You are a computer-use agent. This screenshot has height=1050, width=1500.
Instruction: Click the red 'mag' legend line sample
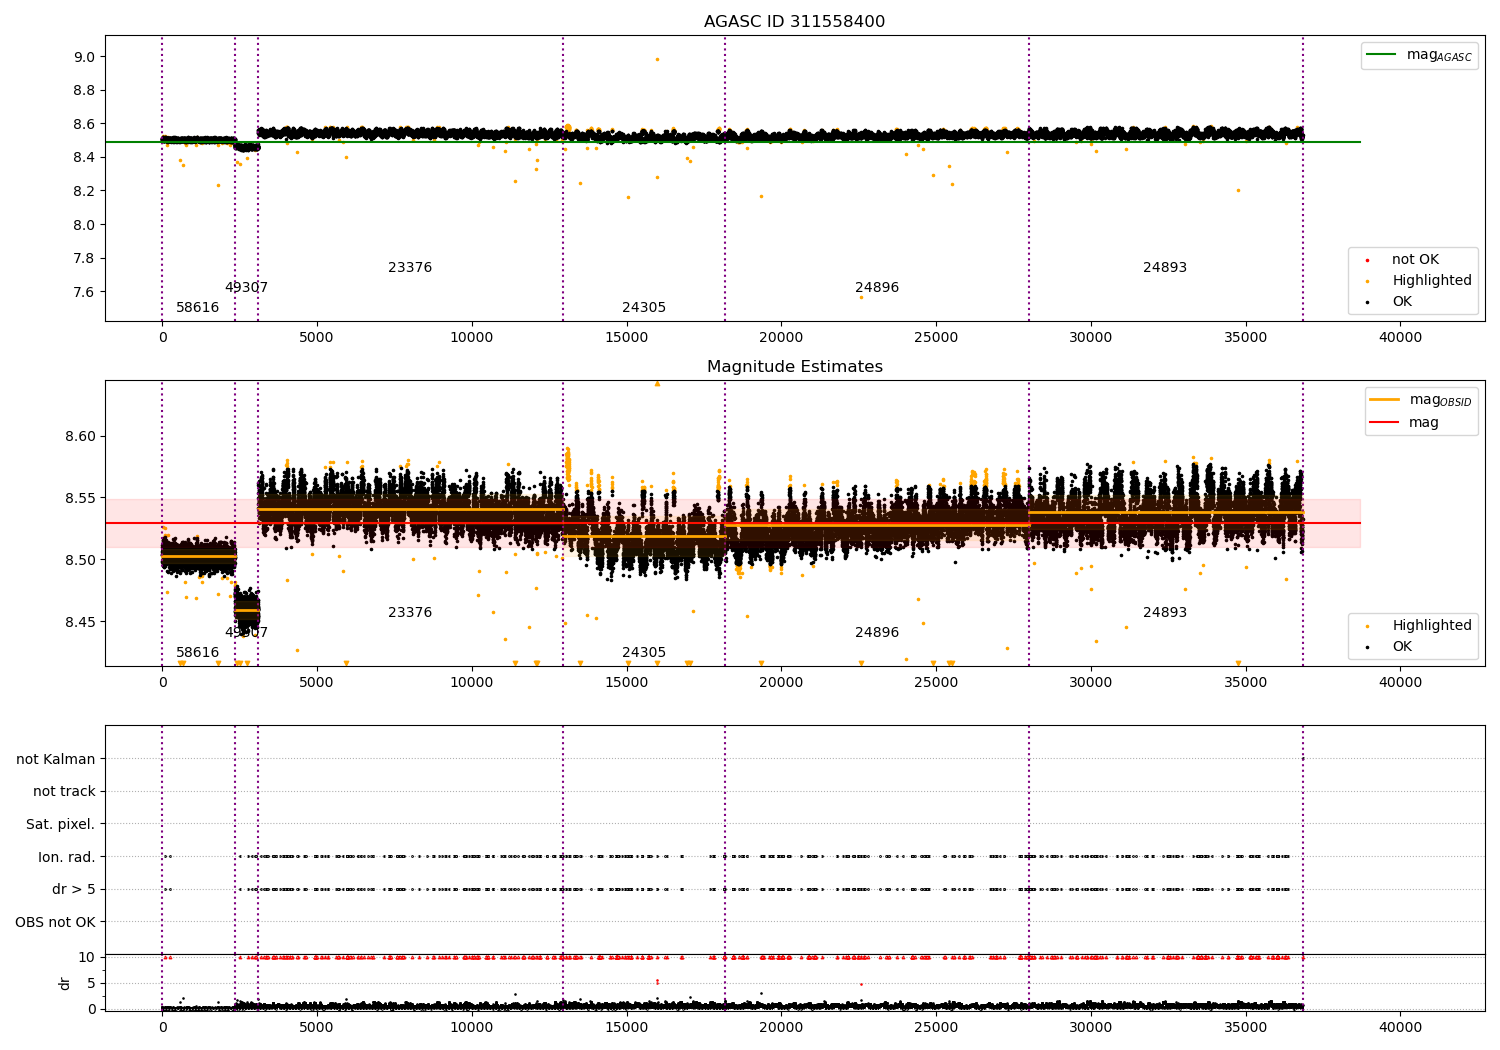point(1385,422)
